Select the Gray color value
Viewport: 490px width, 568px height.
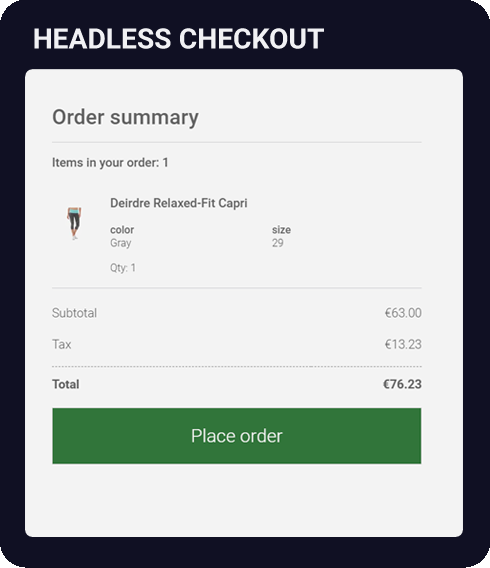tap(121, 243)
